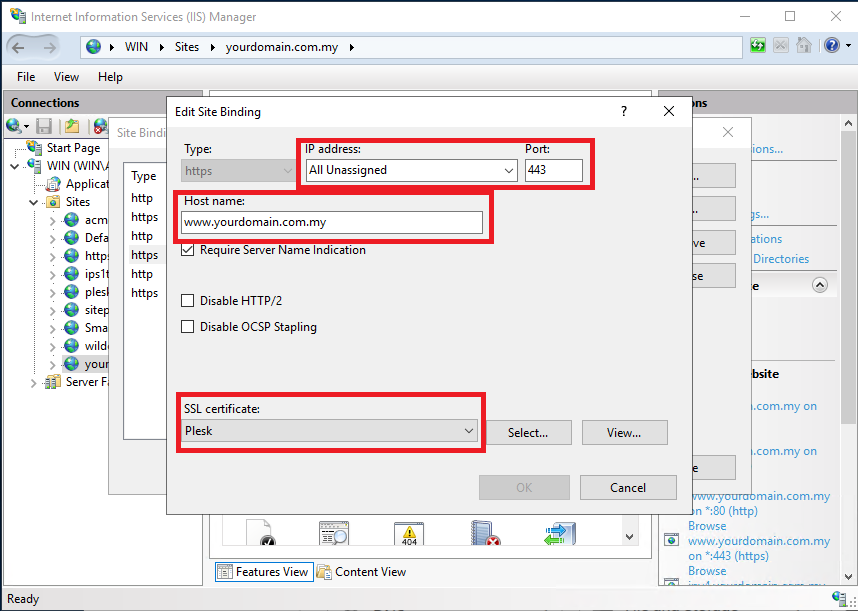858x611 pixels.
Task: Uncheck Require Server Name Indication
Action: coord(188,250)
